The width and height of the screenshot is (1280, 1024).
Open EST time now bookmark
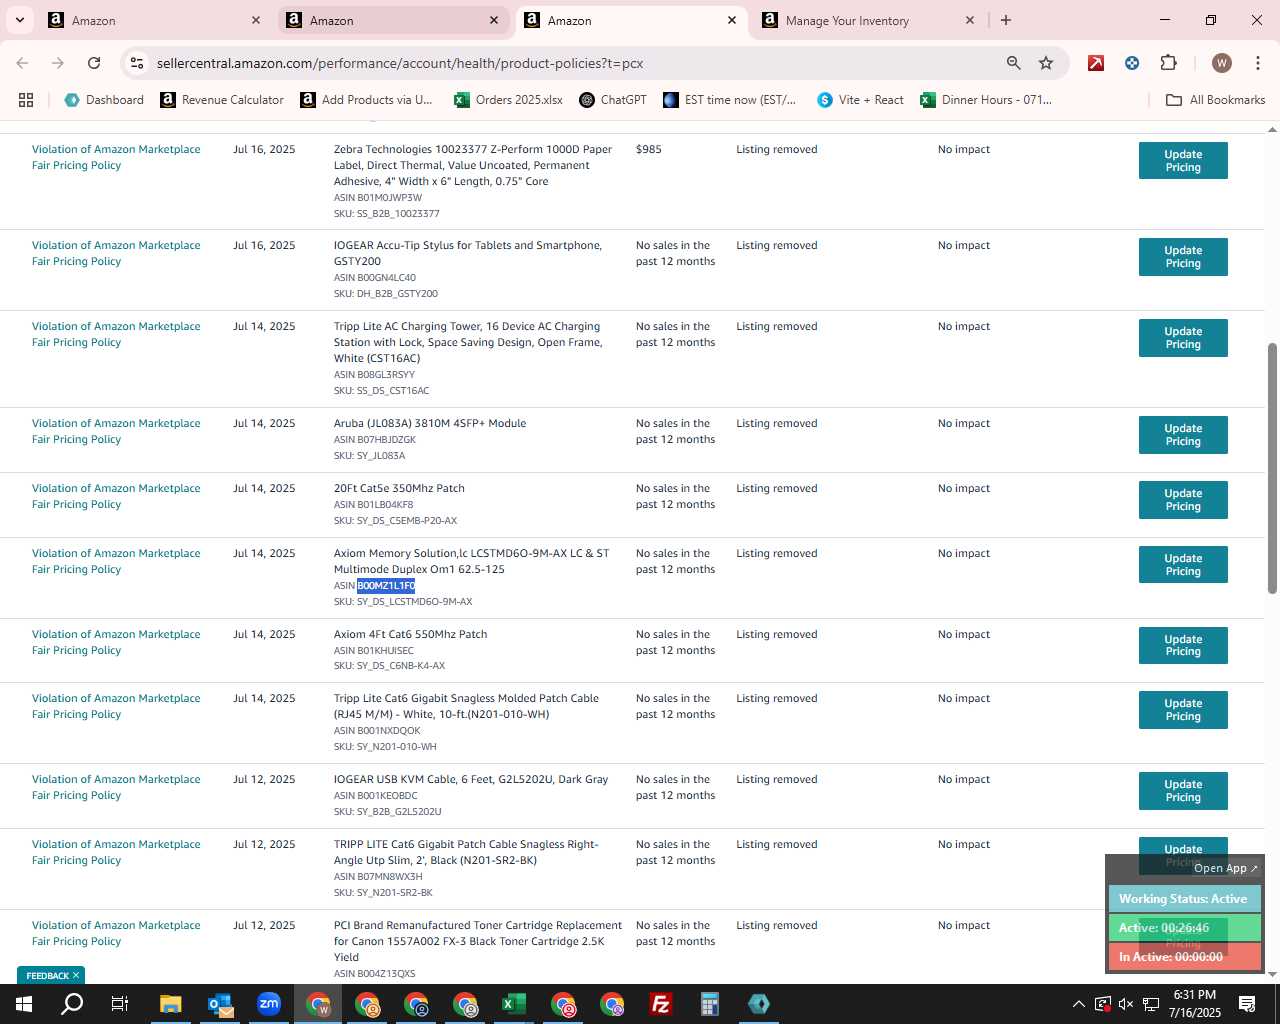coord(730,100)
